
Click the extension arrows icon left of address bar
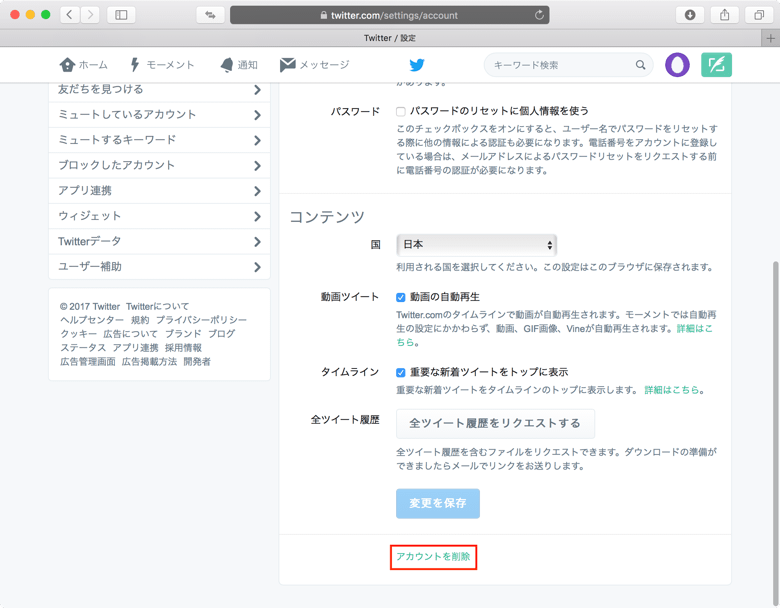pos(210,15)
